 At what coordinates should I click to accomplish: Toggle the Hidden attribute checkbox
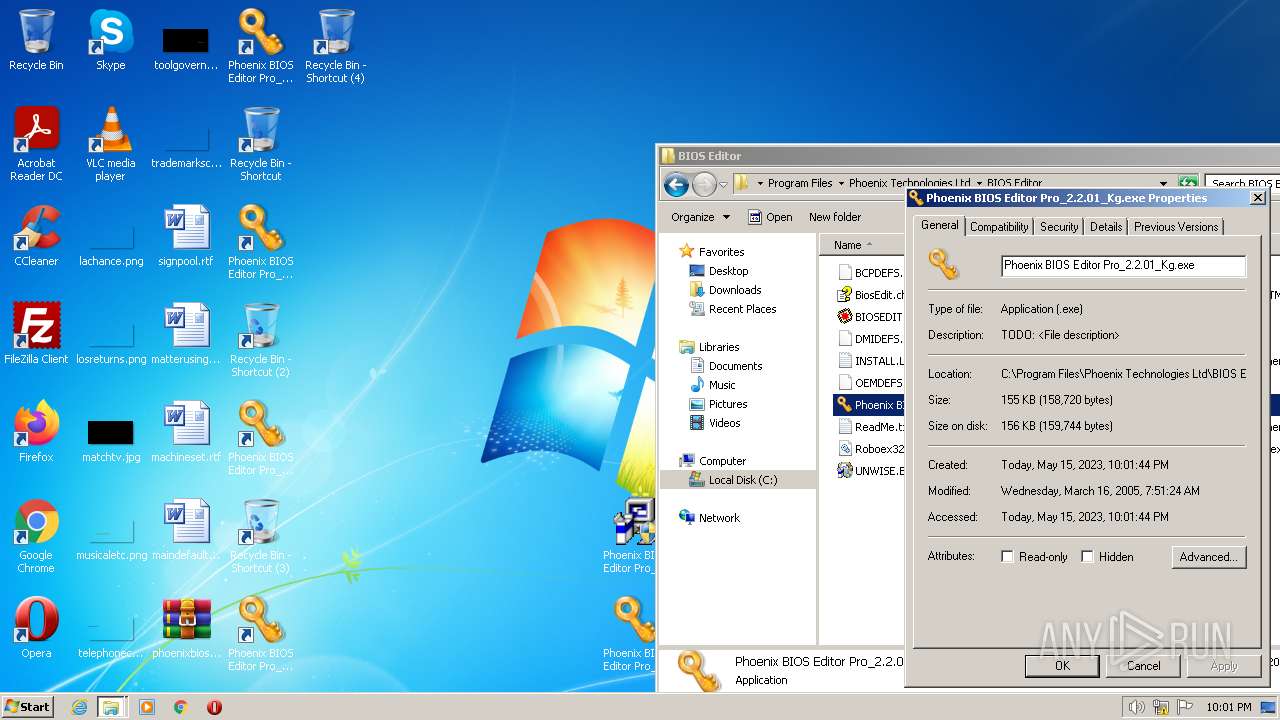pos(1087,557)
